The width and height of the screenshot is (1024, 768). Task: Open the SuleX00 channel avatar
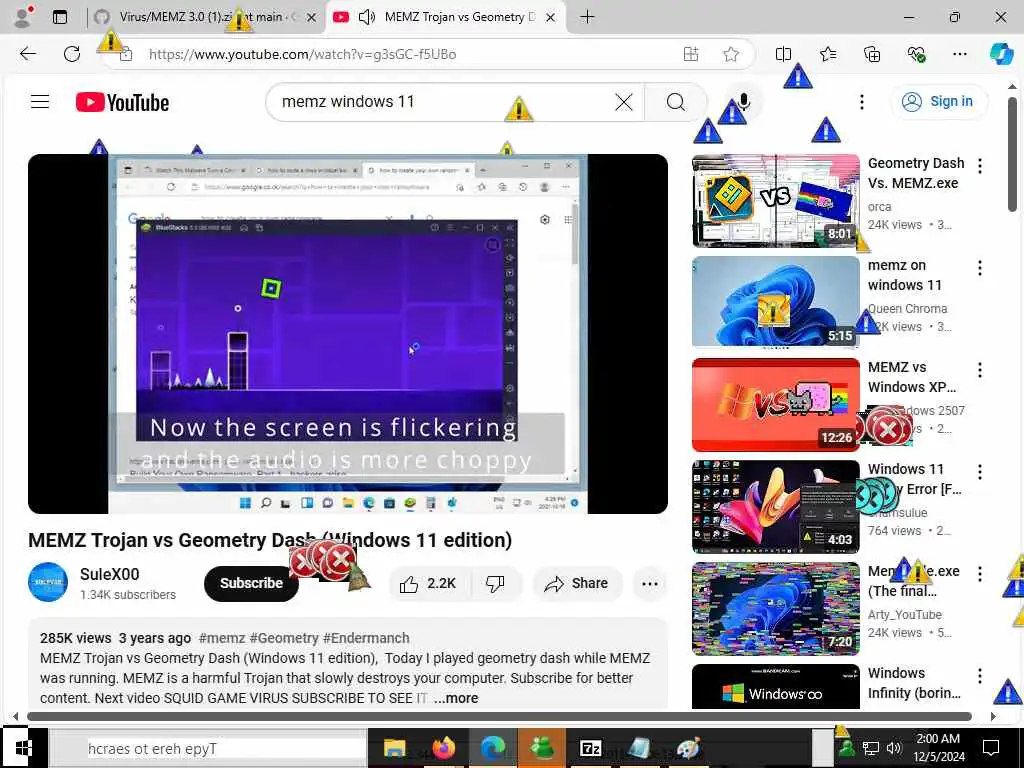[48, 582]
